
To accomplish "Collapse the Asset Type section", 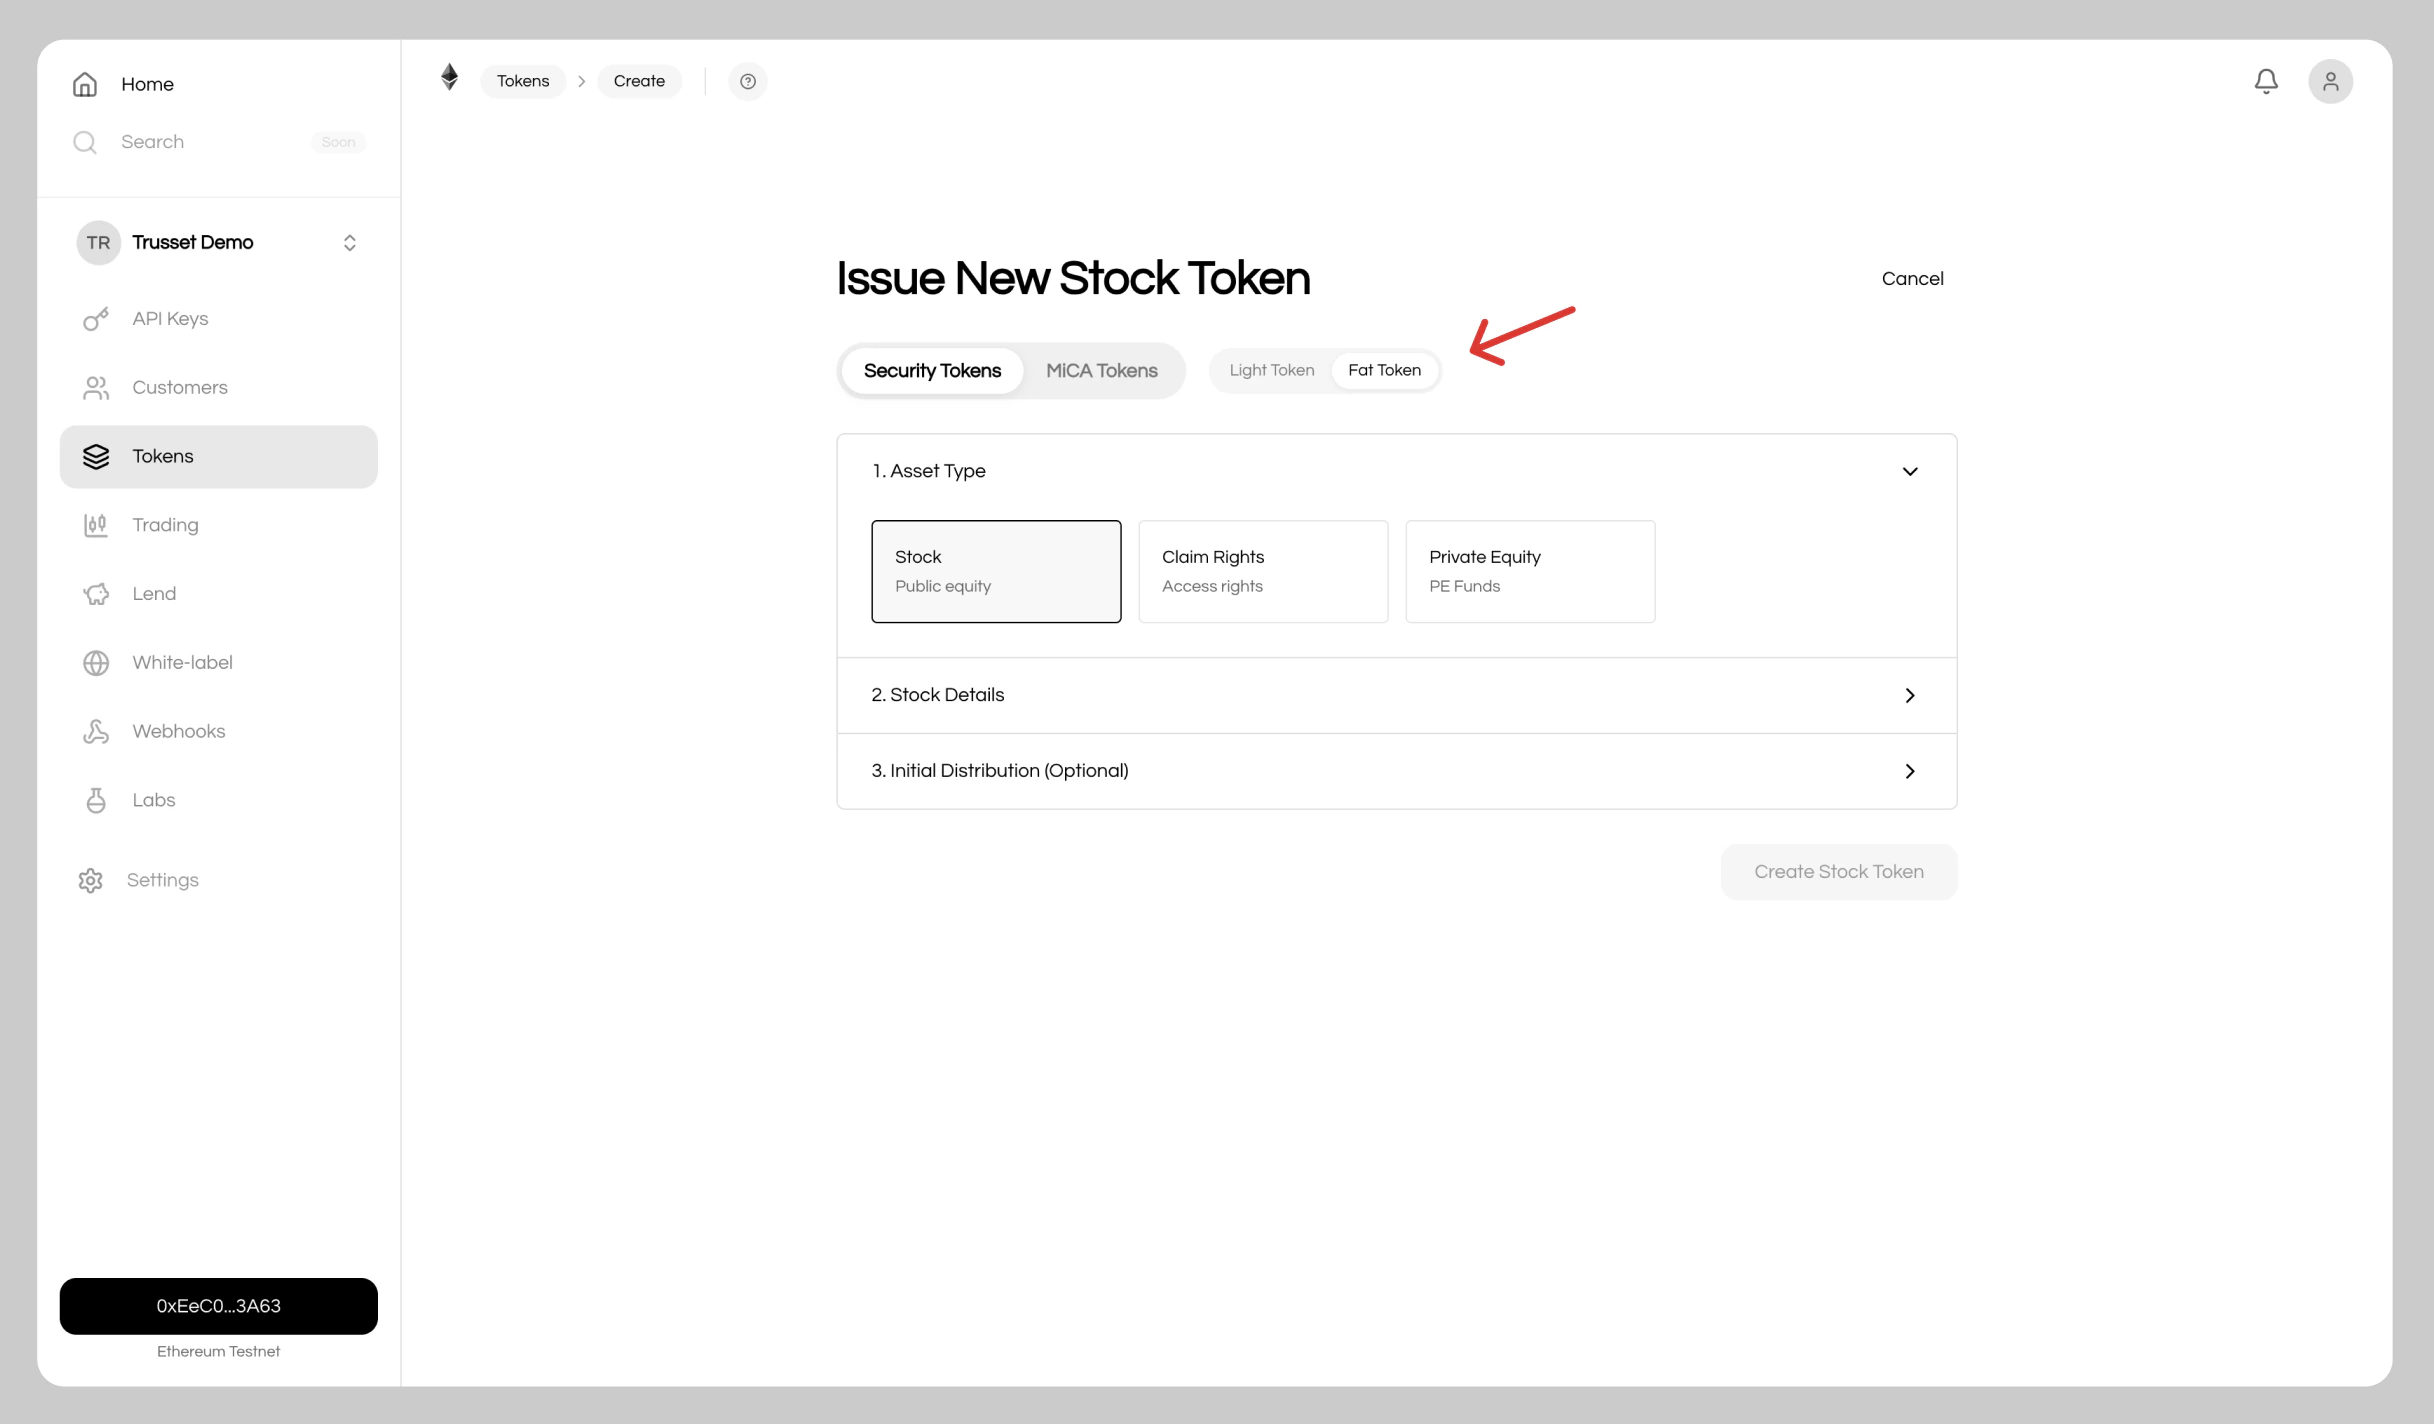I will [x=1910, y=471].
